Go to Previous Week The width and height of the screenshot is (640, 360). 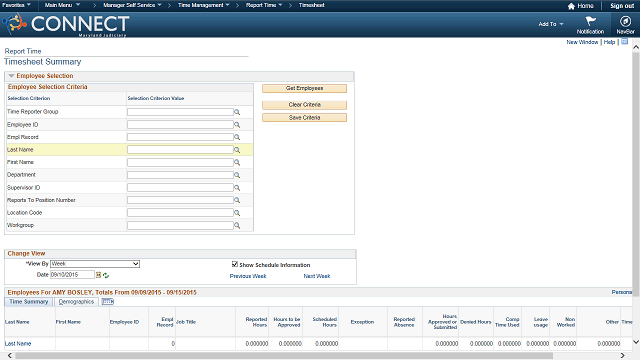pyautogui.click(x=248, y=276)
